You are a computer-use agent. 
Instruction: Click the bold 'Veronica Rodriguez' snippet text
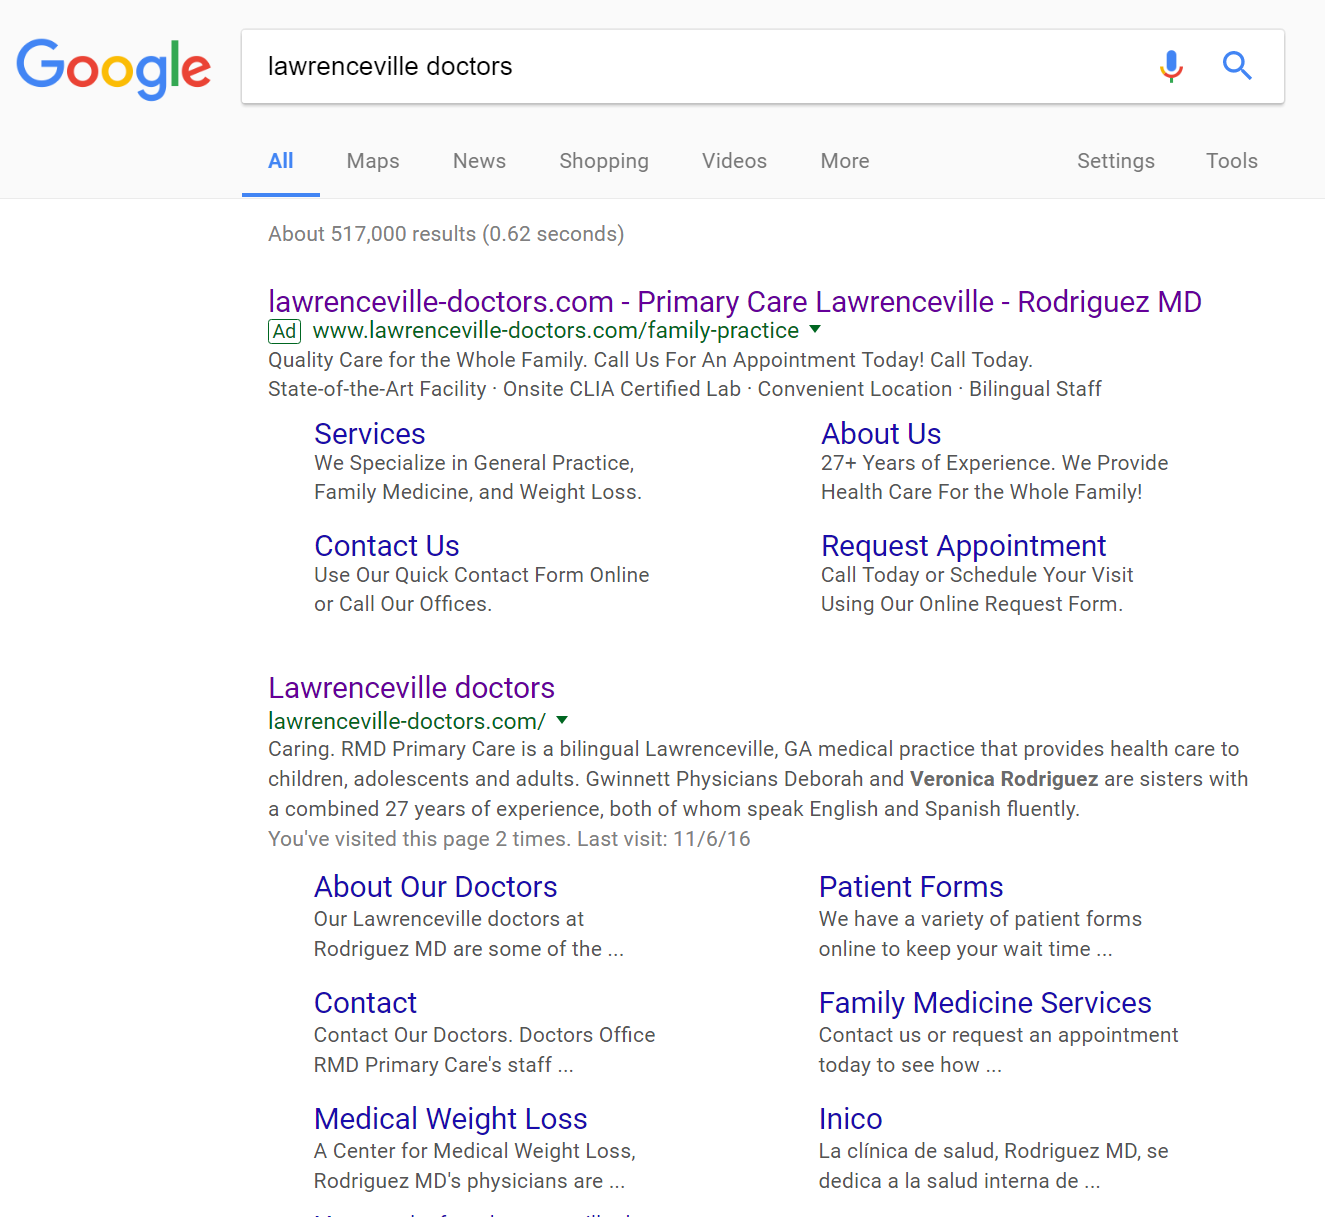click(x=1004, y=779)
